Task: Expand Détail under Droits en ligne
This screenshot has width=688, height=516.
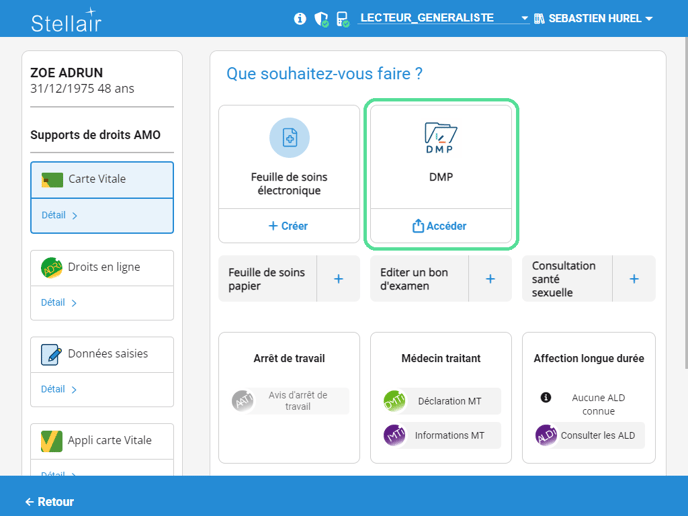Action: (x=59, y=302)
